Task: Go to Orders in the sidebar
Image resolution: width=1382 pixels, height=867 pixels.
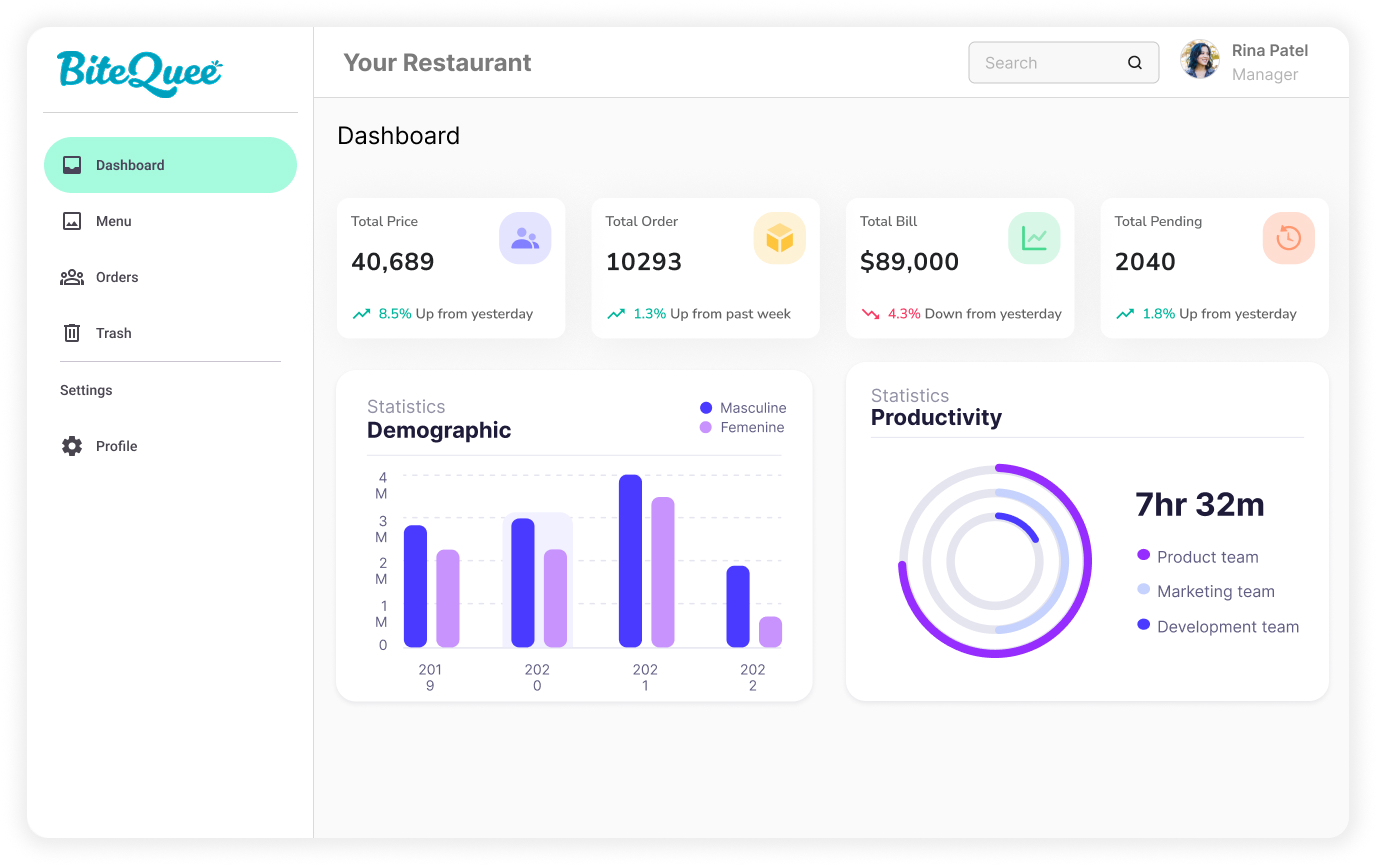Action: coord(170,277)
